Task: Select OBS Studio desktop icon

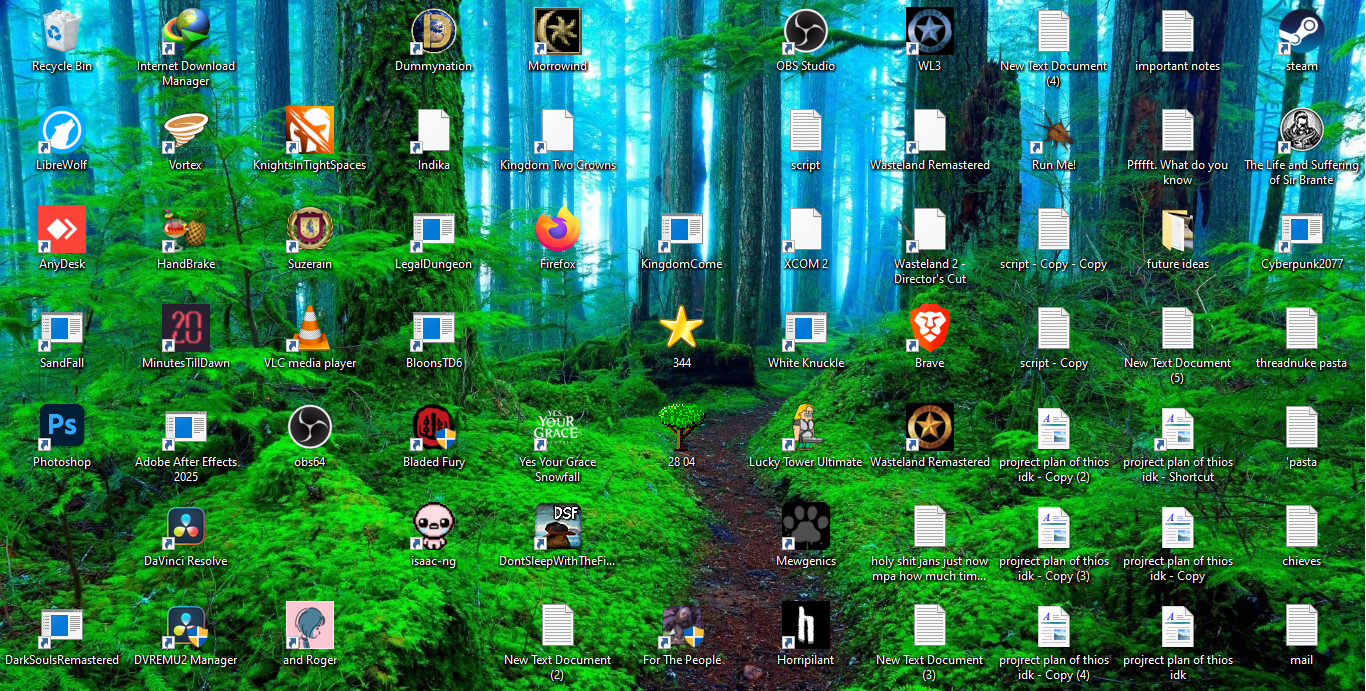Action: pos(806,31)
